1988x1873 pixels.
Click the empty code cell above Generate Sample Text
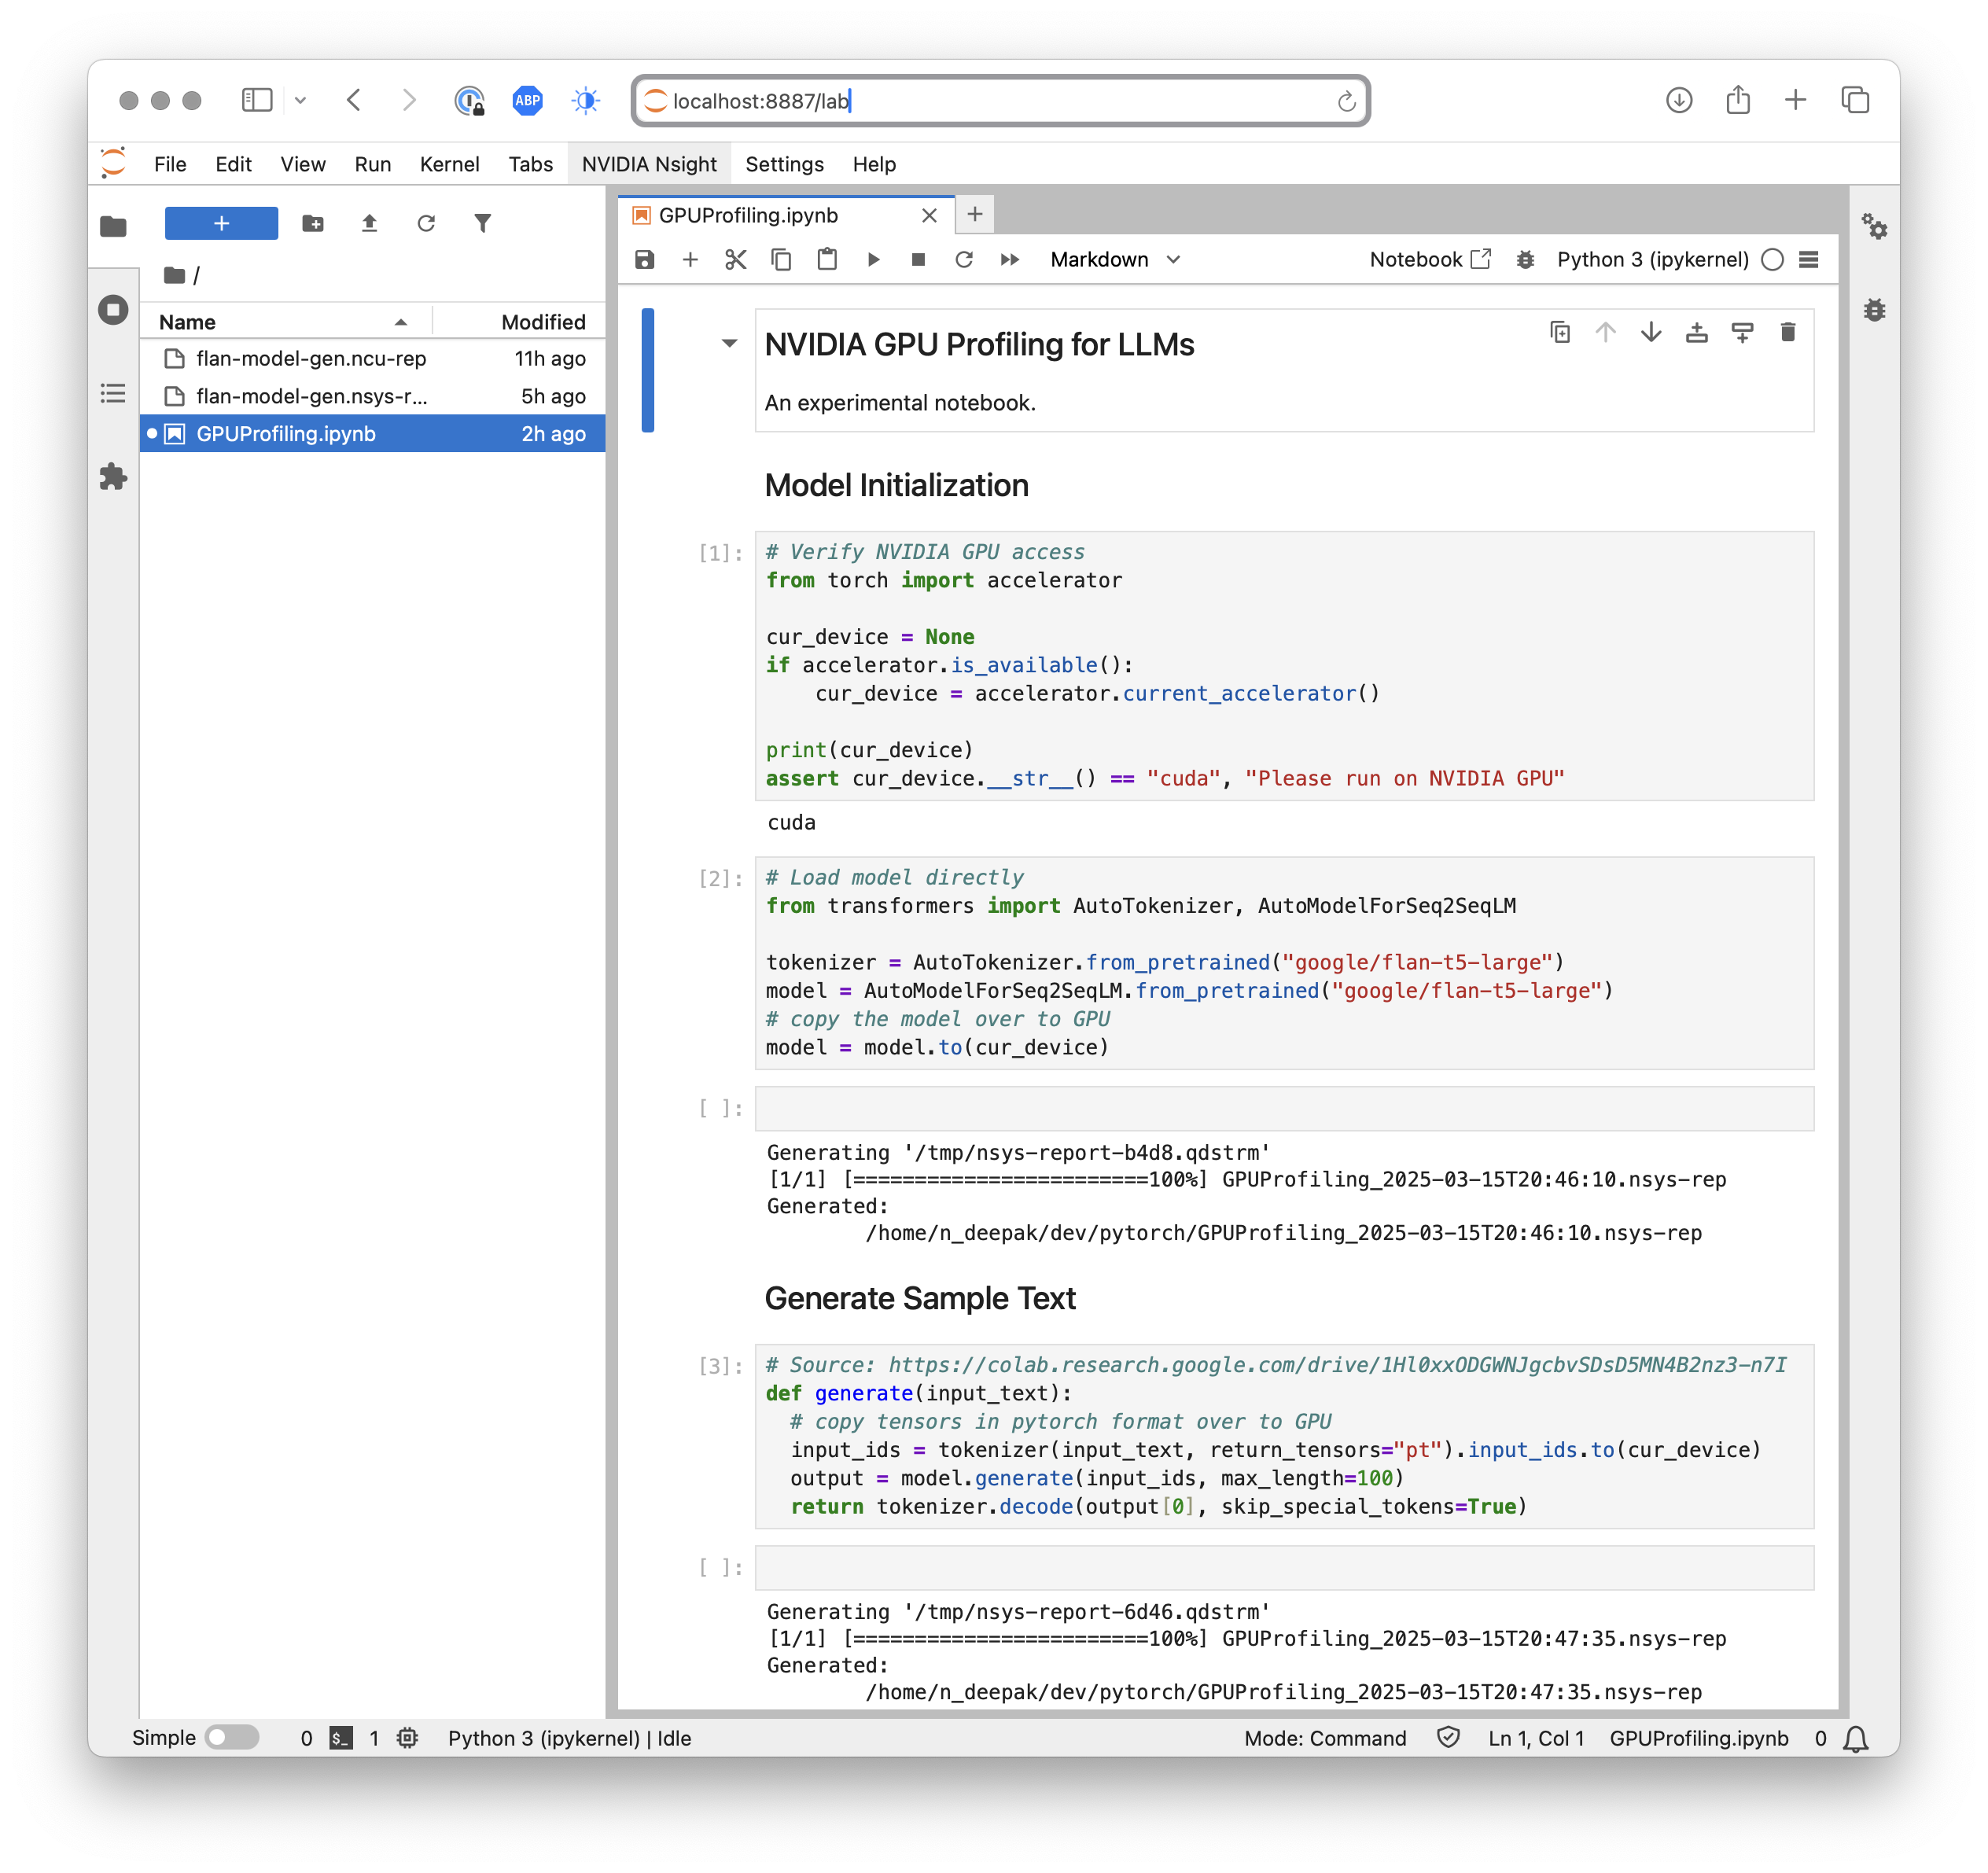click(1284, 1109)
